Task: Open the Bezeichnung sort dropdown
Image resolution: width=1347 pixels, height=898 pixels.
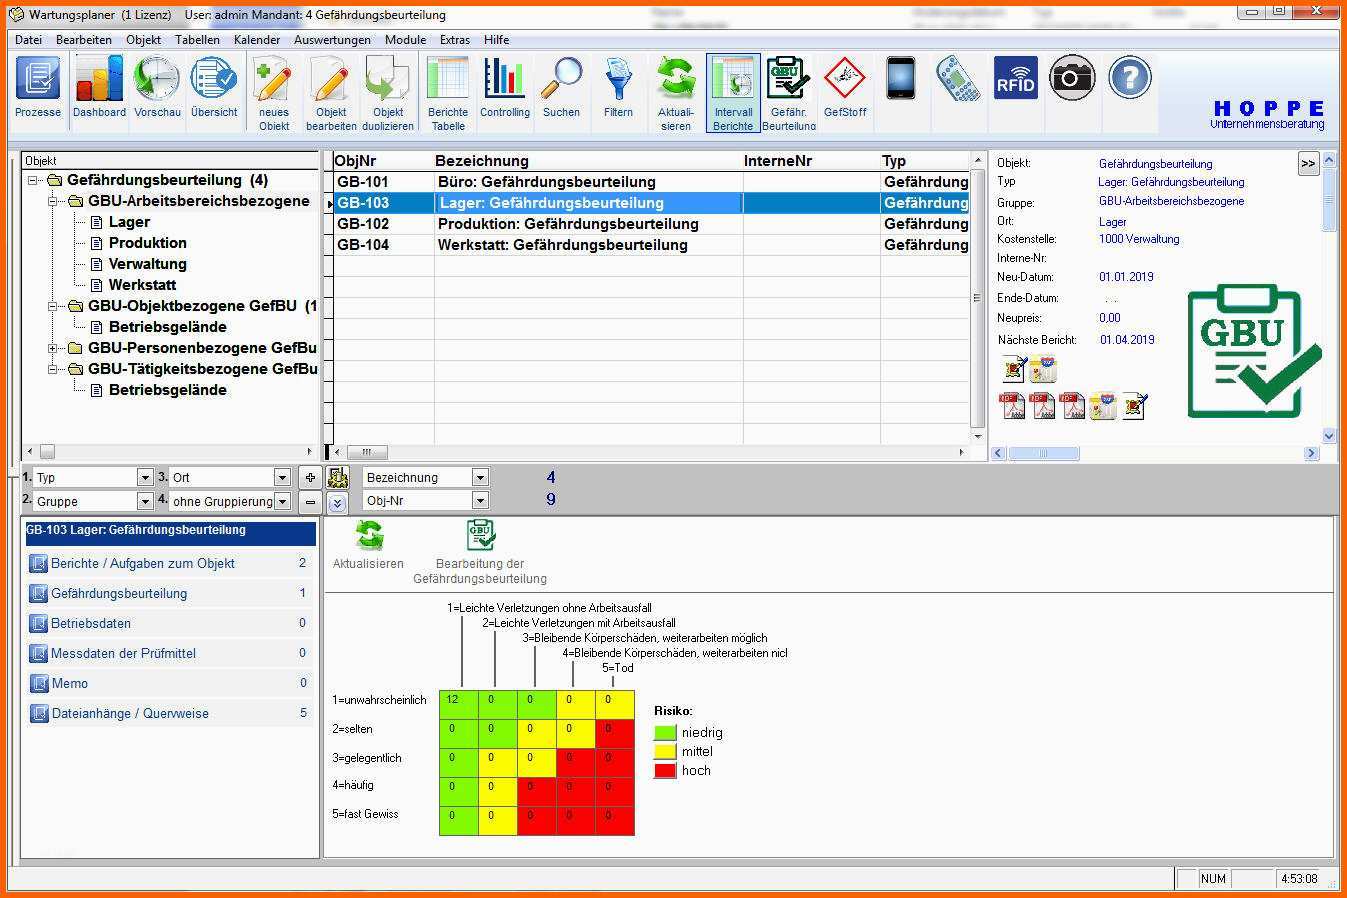Action: tap(480, 478)
